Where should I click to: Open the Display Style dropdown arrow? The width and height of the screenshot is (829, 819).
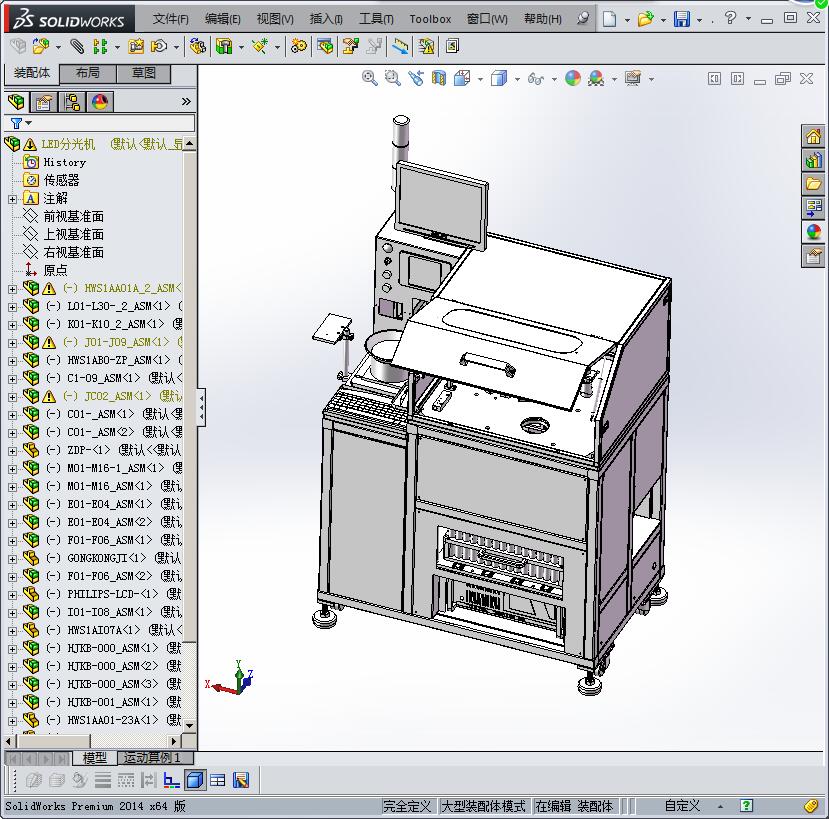coord(517,79)
